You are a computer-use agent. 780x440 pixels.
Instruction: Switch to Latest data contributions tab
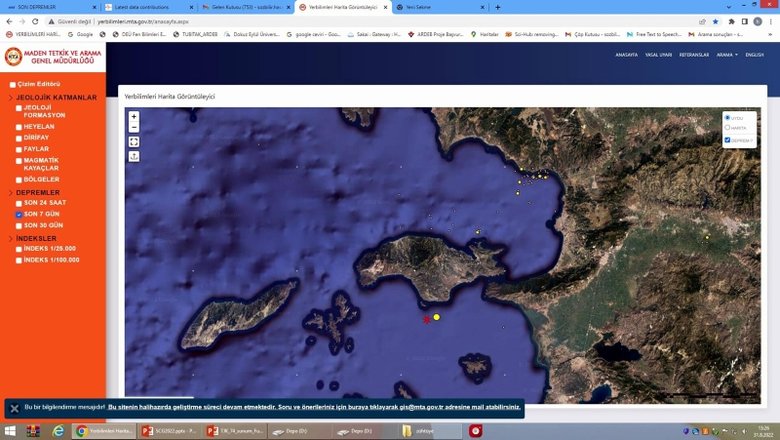tap(148, 7)
